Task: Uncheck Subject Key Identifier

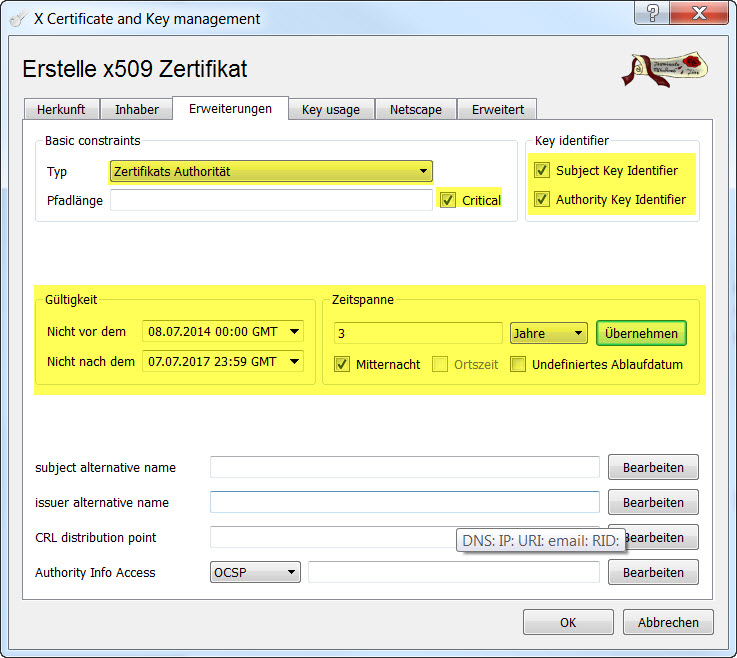Action: (x=542, y=171)
